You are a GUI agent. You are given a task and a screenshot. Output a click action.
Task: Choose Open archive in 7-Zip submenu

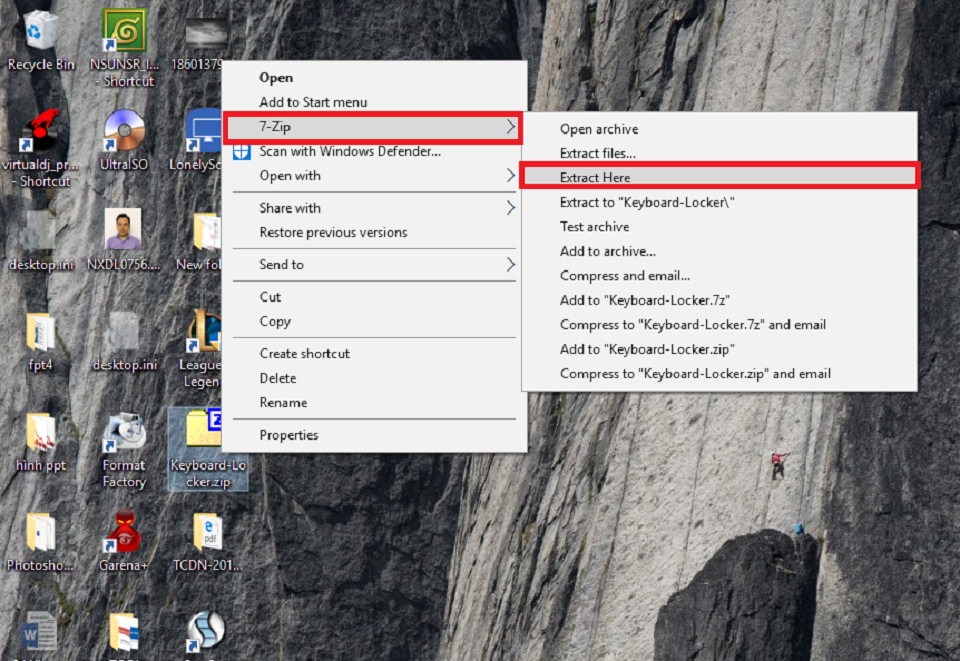click(x=719, y=129)
